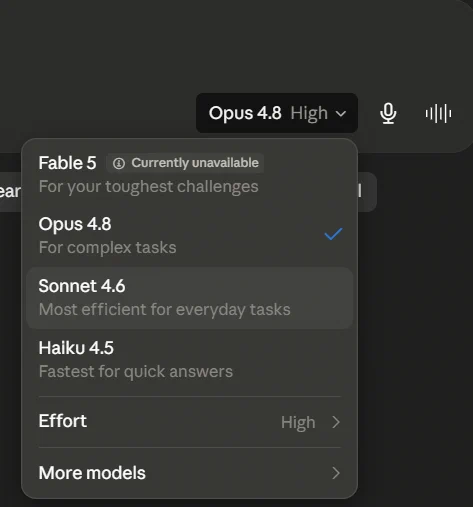Click the info icon beside Currently unavailable
The height and width of the screenshot is (507, 473).
tap(119, 163)
